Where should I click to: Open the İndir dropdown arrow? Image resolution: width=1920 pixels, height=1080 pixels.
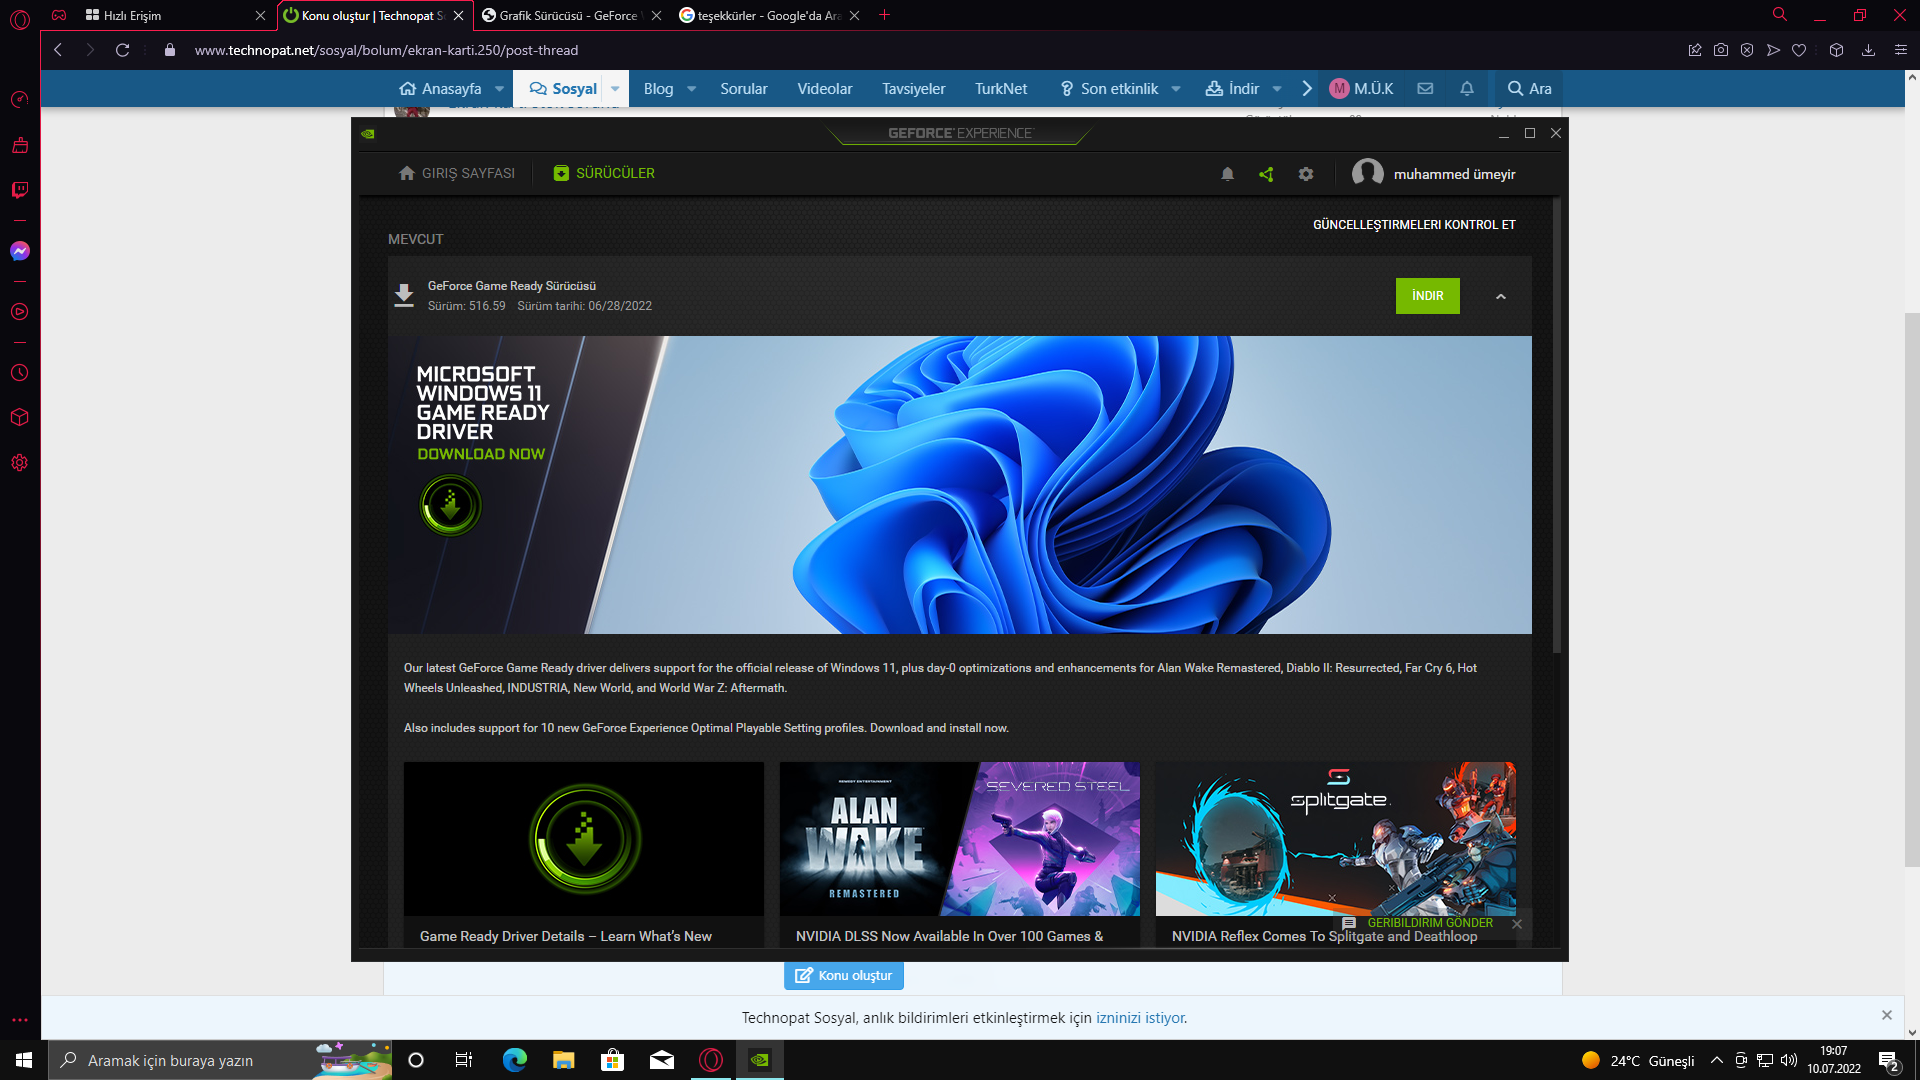click(x=1277, y=88)
